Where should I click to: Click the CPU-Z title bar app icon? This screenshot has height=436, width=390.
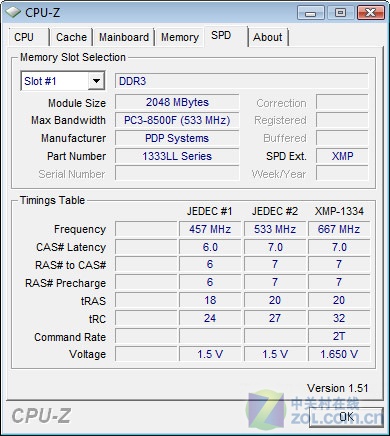[13, 12]
